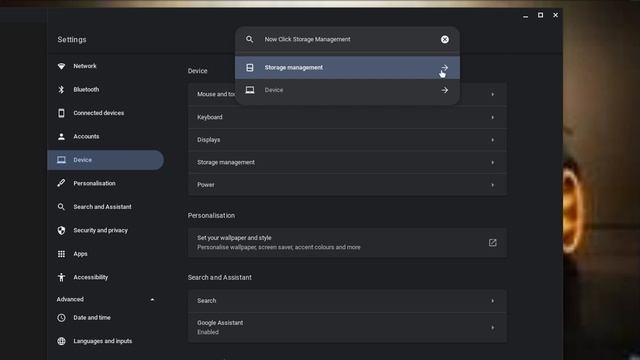Open Connected devices section
Screen dimensions: 640x360
106,113
